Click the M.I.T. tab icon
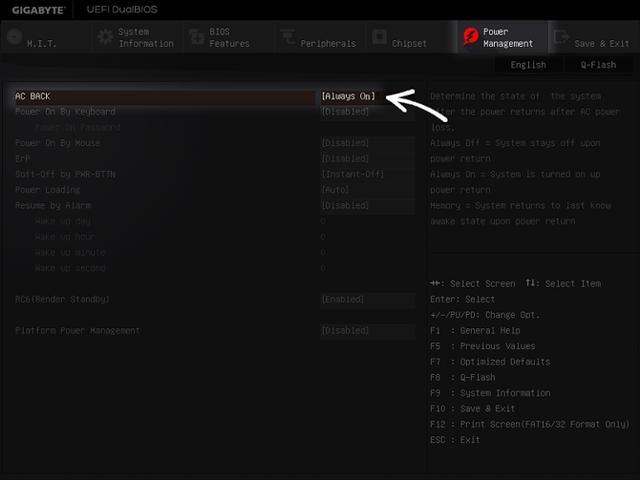Screen dimensions: 640x480 14,37
